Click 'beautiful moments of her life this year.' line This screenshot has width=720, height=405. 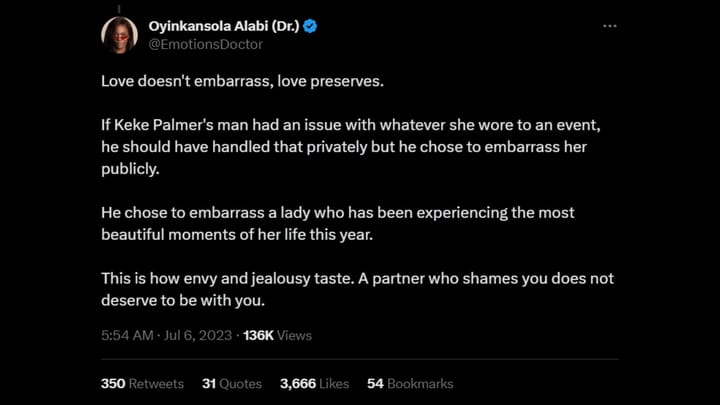click(x=237, y=235)
